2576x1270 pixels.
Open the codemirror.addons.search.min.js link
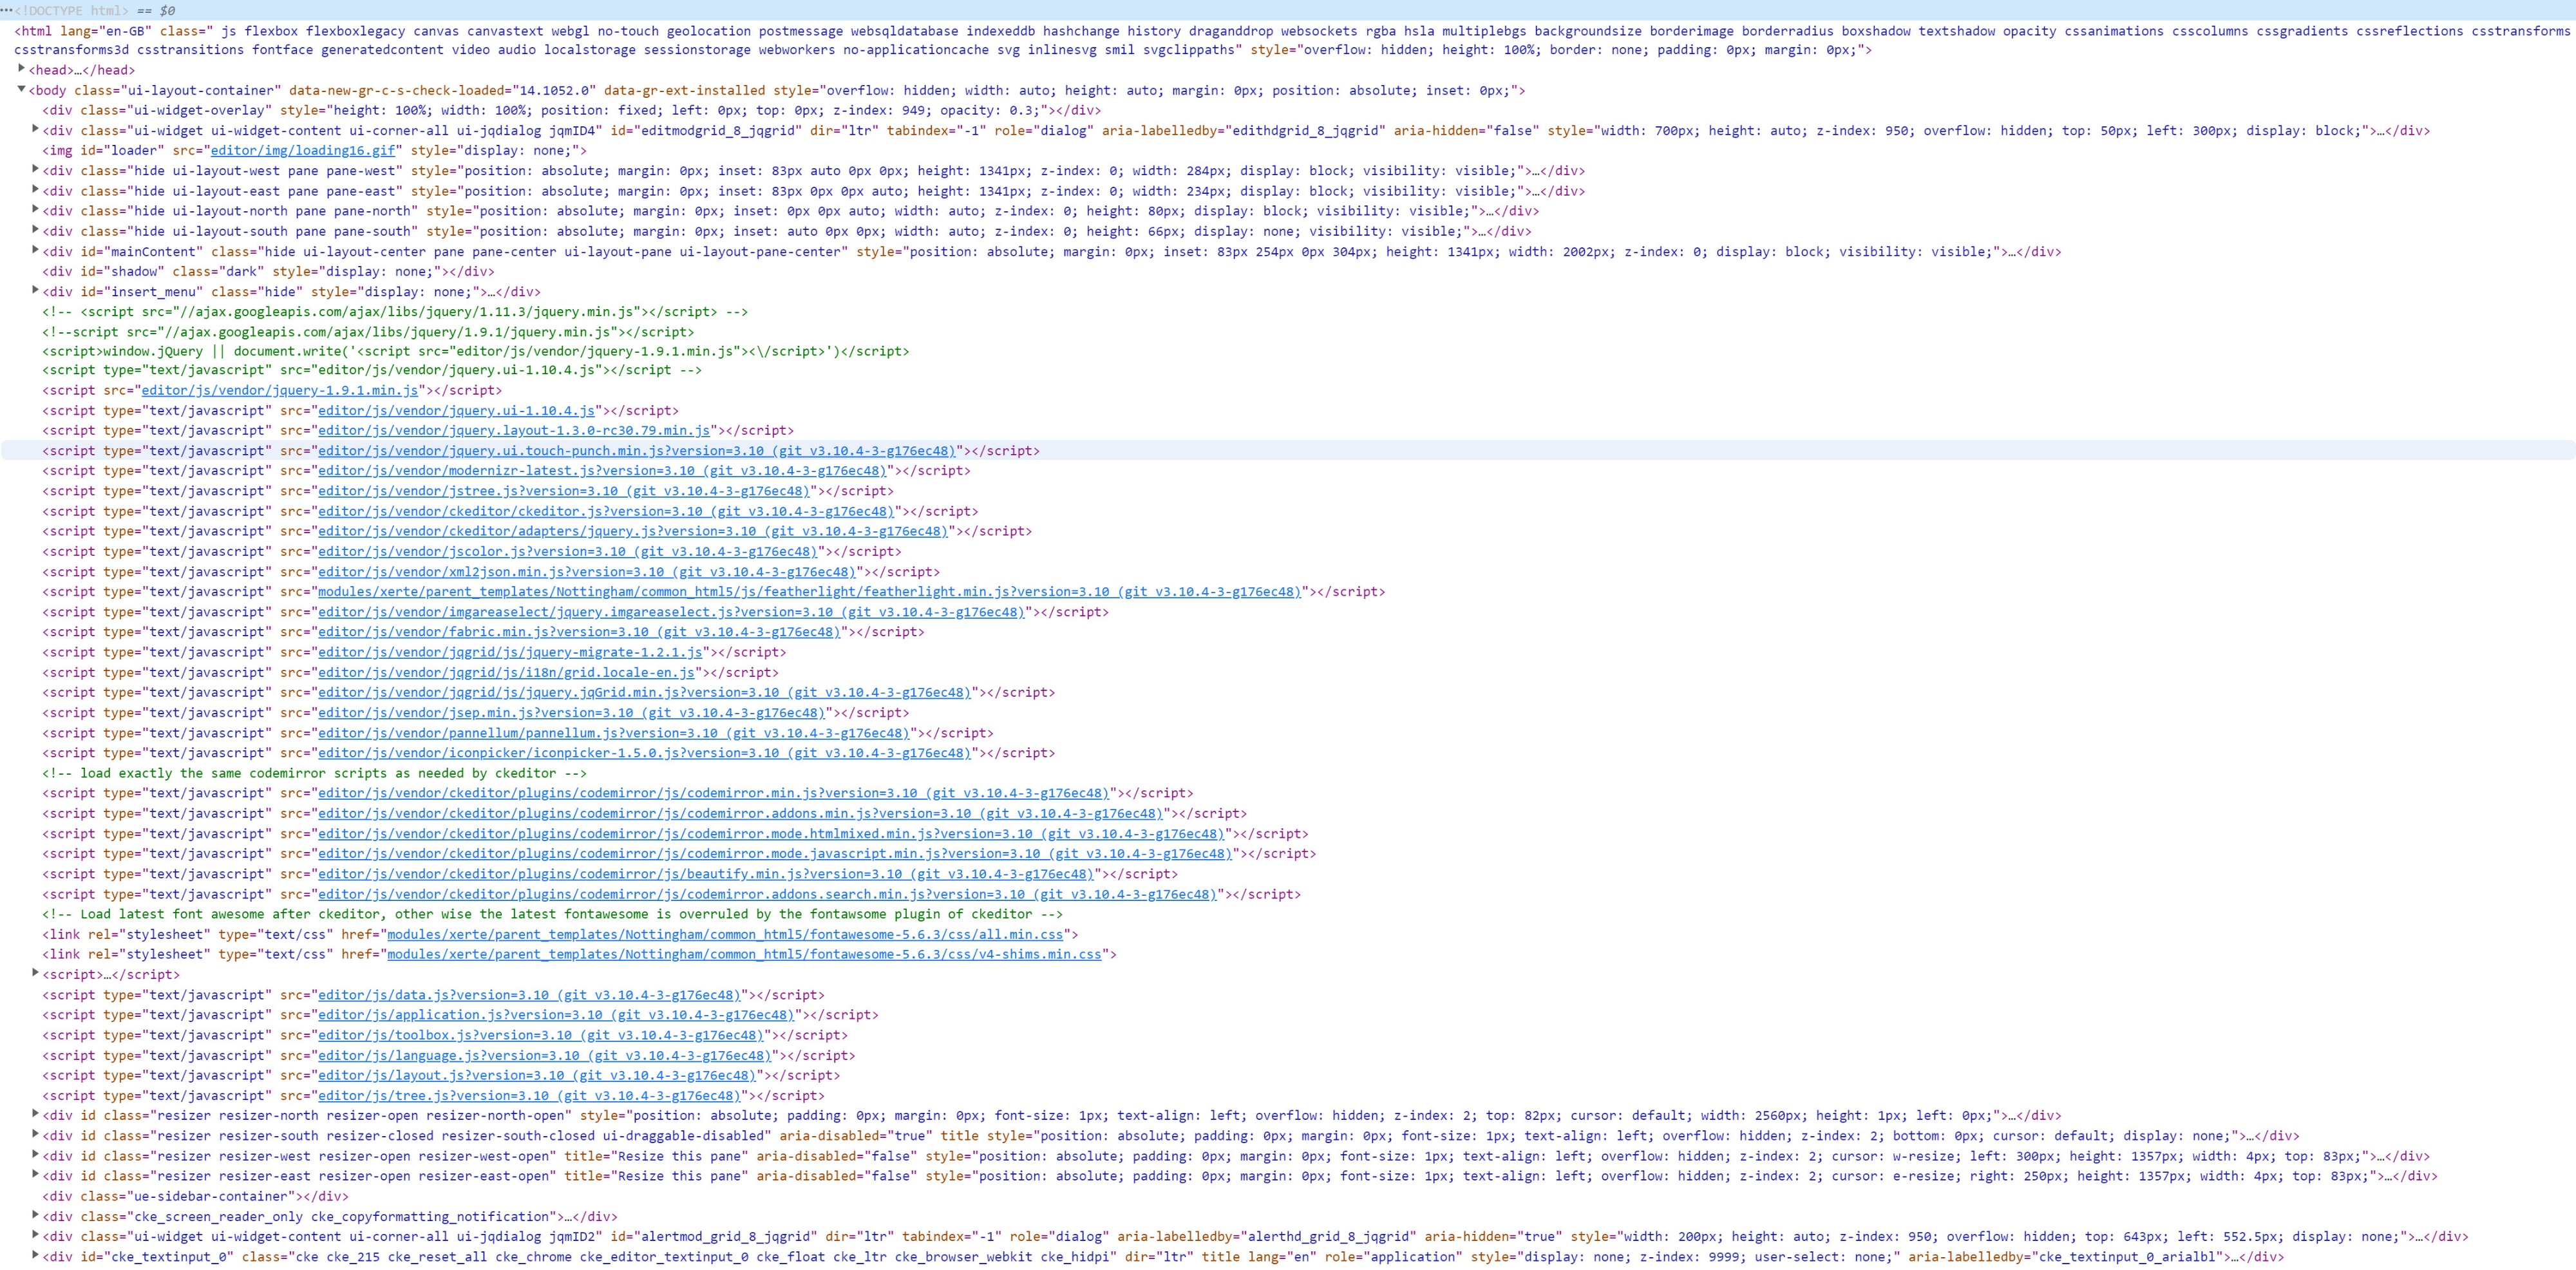point(767,894)
